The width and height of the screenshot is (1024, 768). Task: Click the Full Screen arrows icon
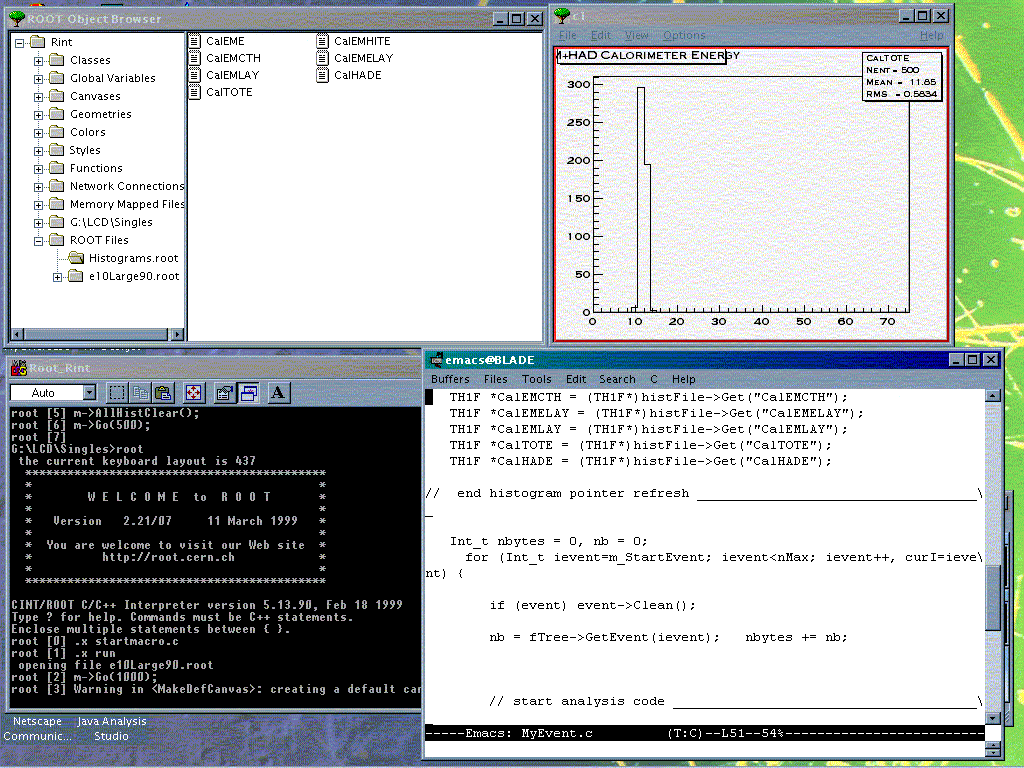(194, 393)
